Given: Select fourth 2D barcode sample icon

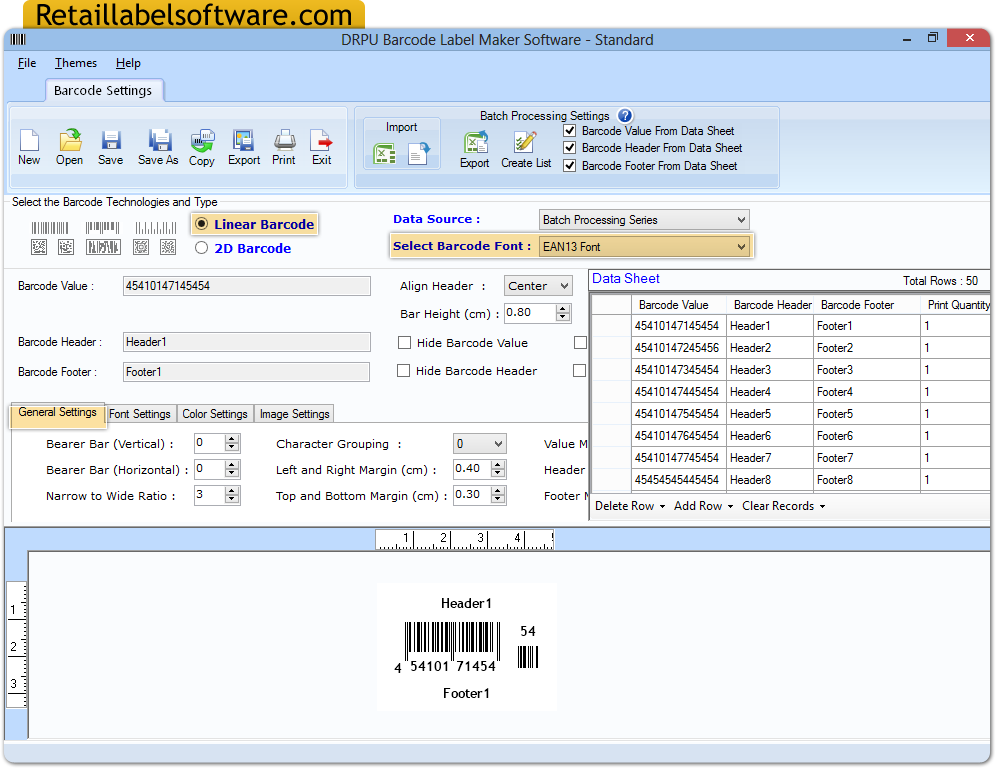Looking at the screenshot, I should 141,247.
